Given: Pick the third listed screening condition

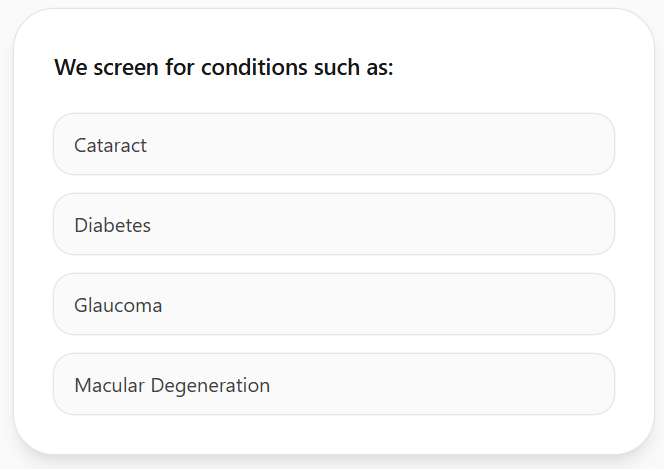Looking at the screenshot, I should tap(333, 304).
